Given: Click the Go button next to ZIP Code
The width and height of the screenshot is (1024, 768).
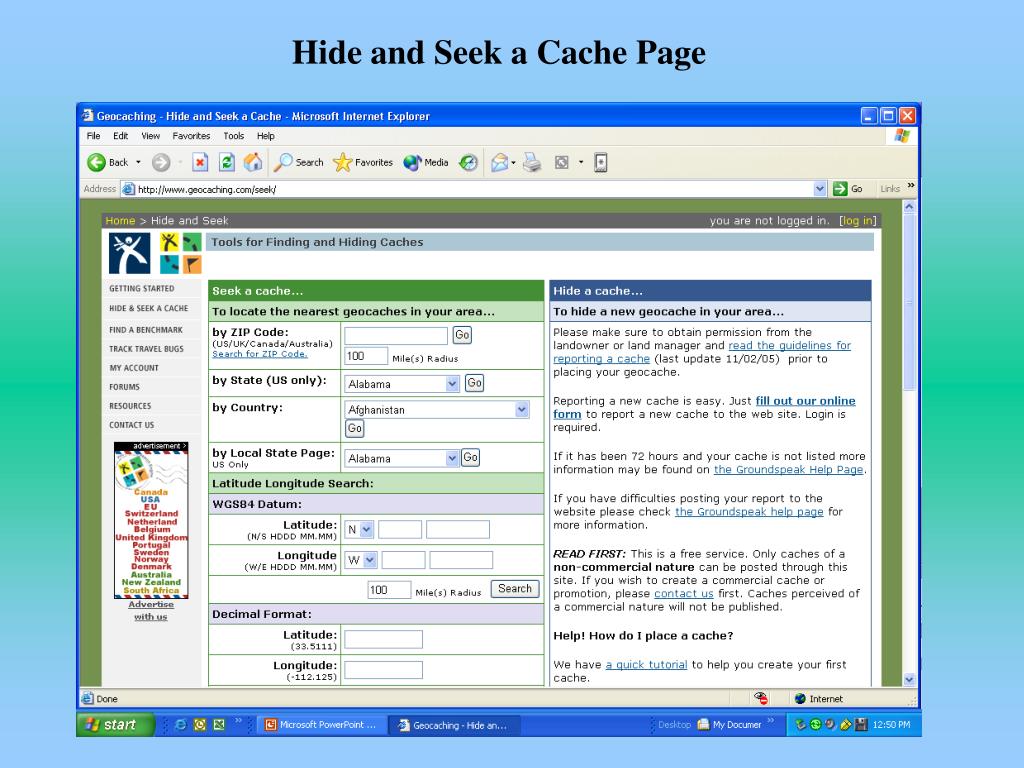Looking at the screenshot, I should point(462,335).
